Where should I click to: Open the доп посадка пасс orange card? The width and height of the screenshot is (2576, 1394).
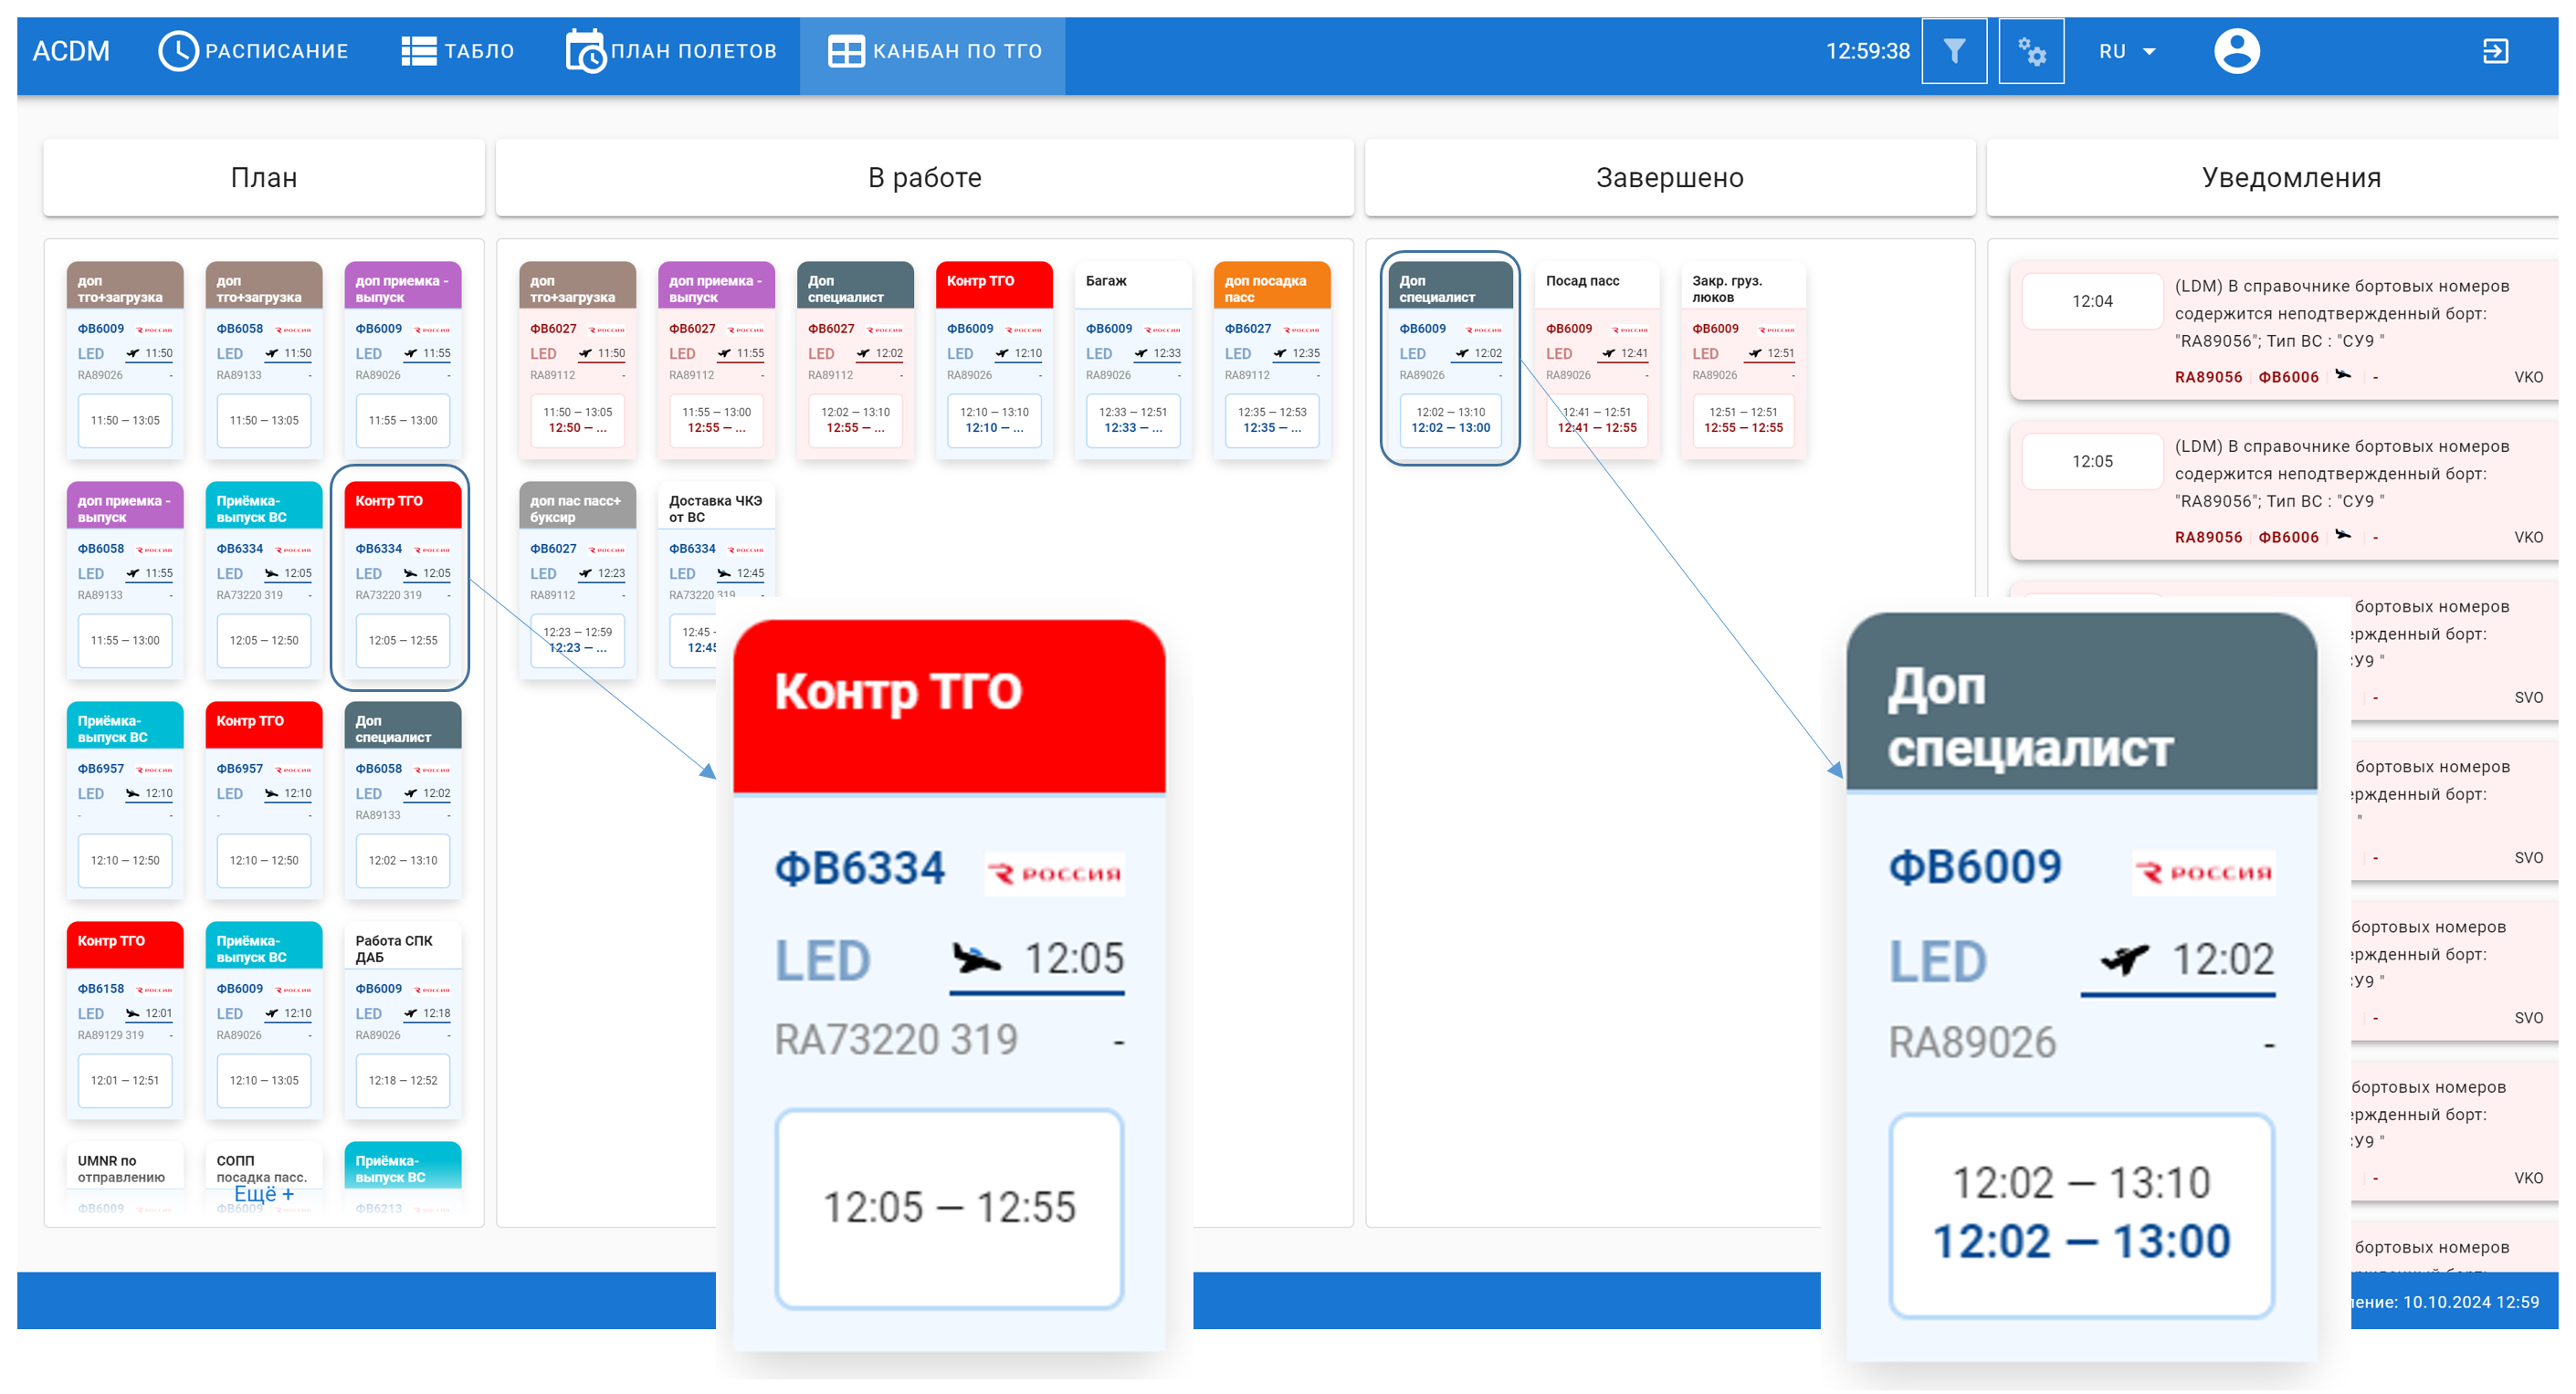1272,360
